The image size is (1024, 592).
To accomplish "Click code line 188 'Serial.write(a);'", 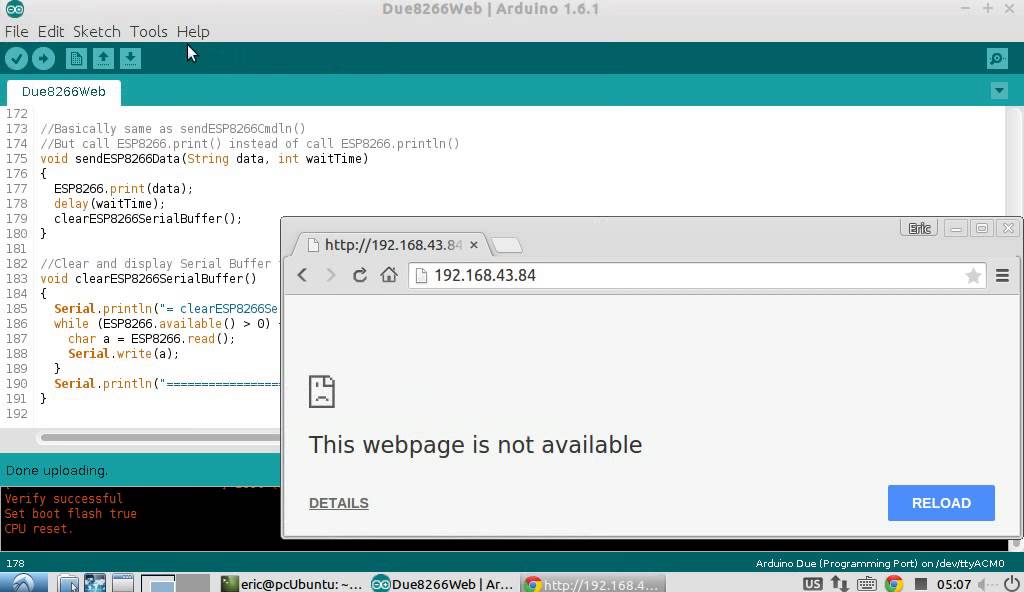I will point(123,354).
